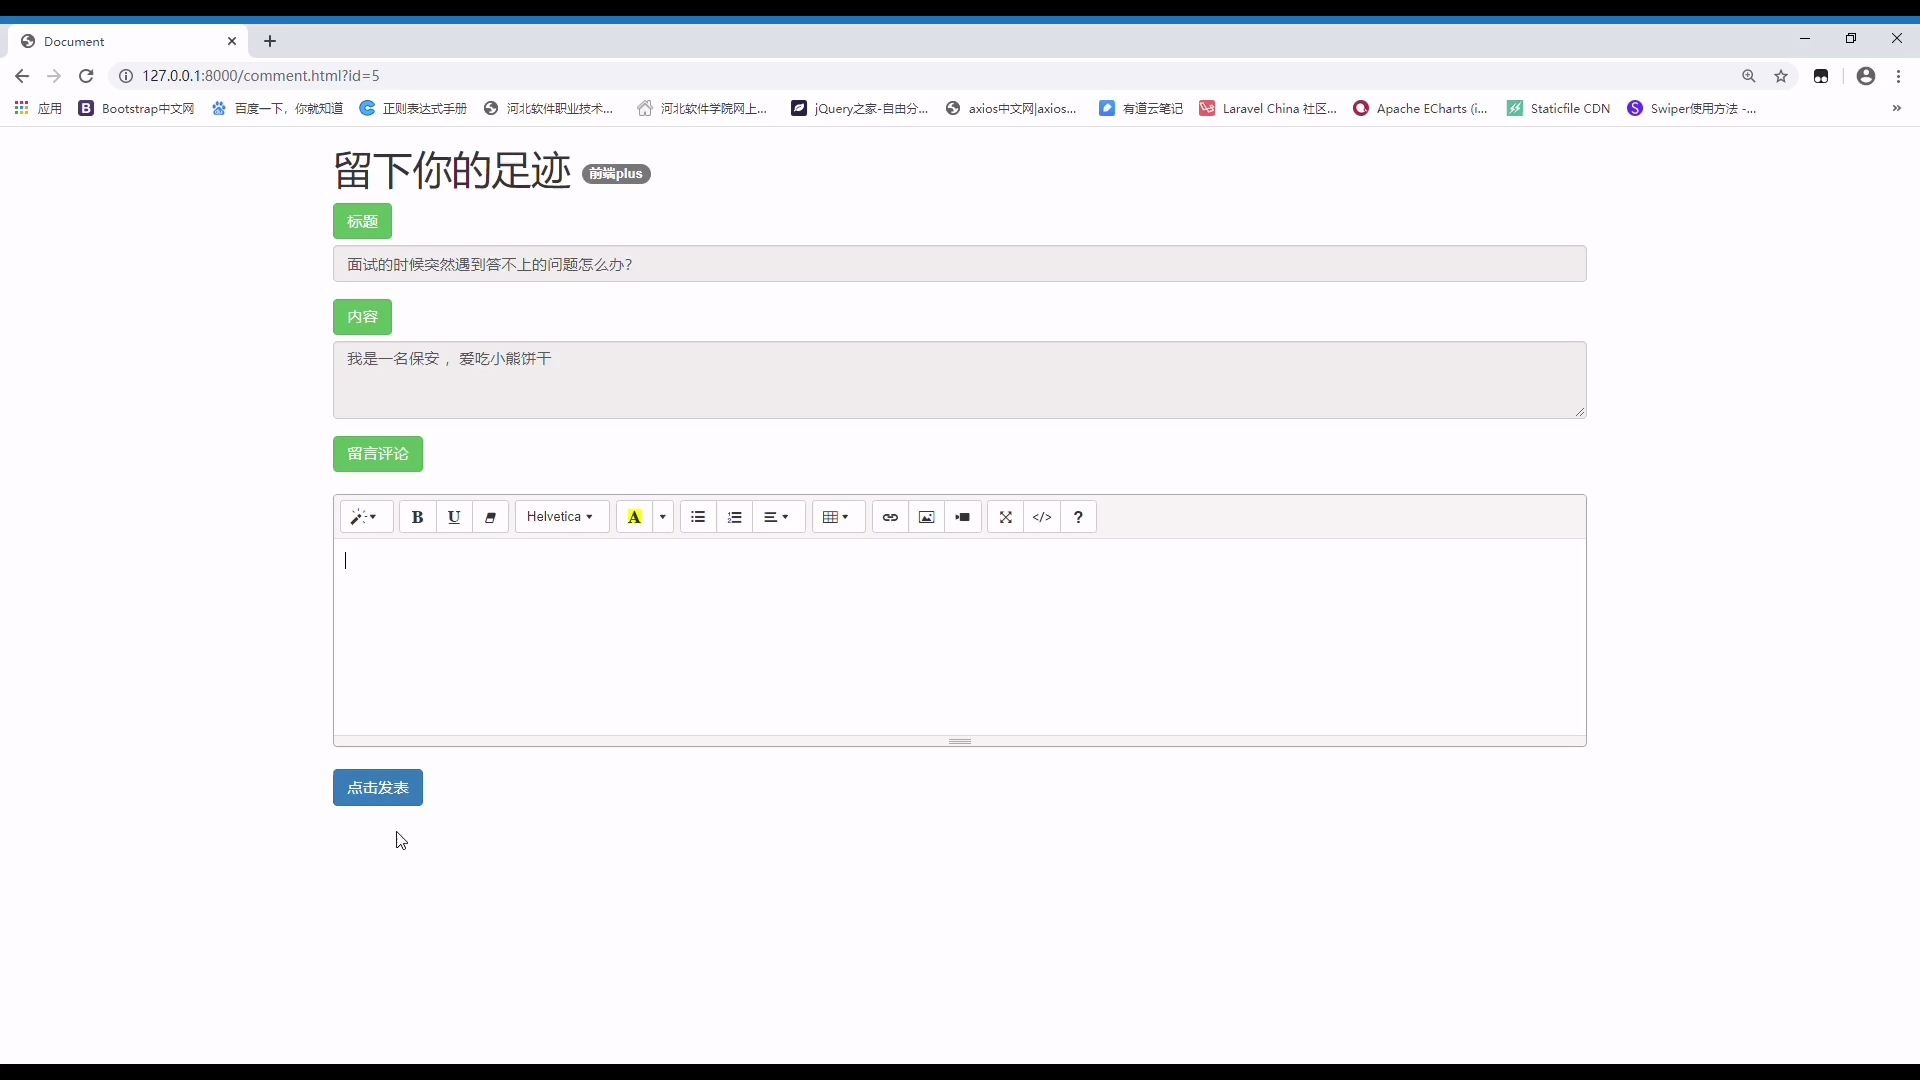Open Staticfile CDN bookmark
This screenshot has height=1080, width=1920.
coord(1559,108)
